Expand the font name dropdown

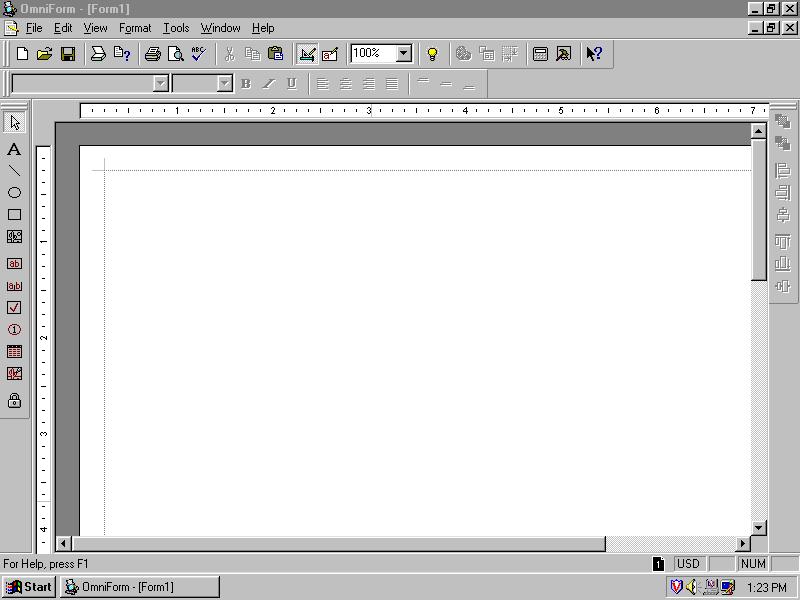pos(160,84)
